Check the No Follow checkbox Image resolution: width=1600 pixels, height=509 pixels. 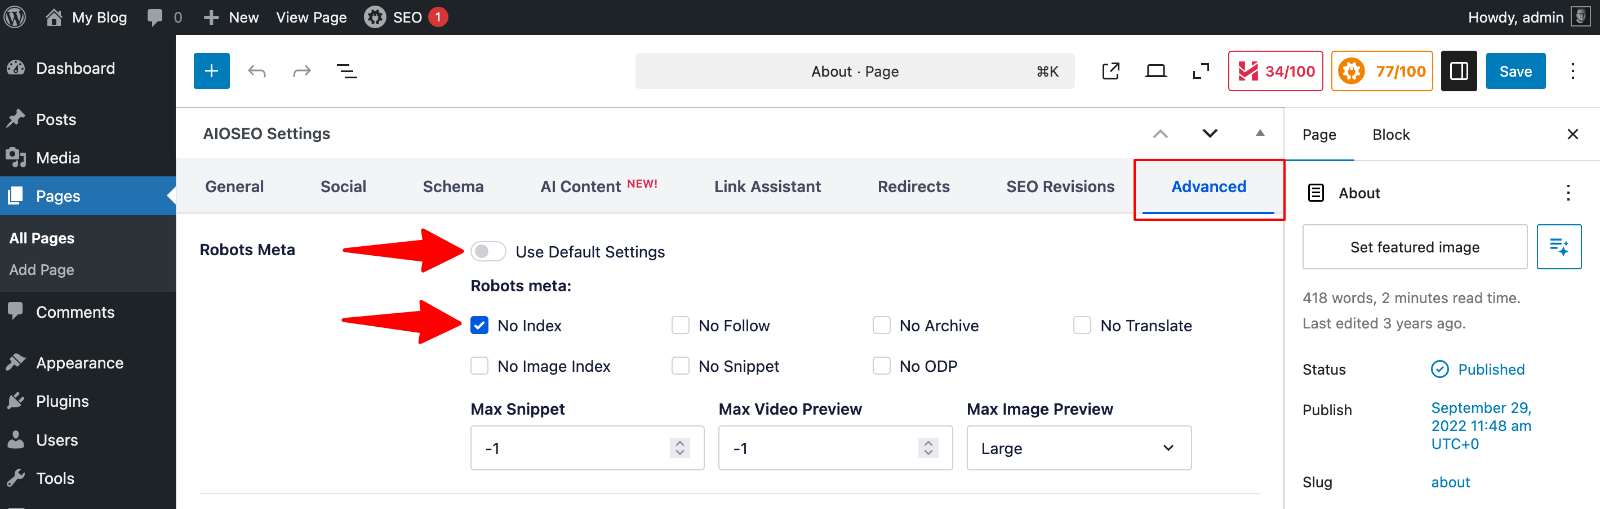coord(681,325)
